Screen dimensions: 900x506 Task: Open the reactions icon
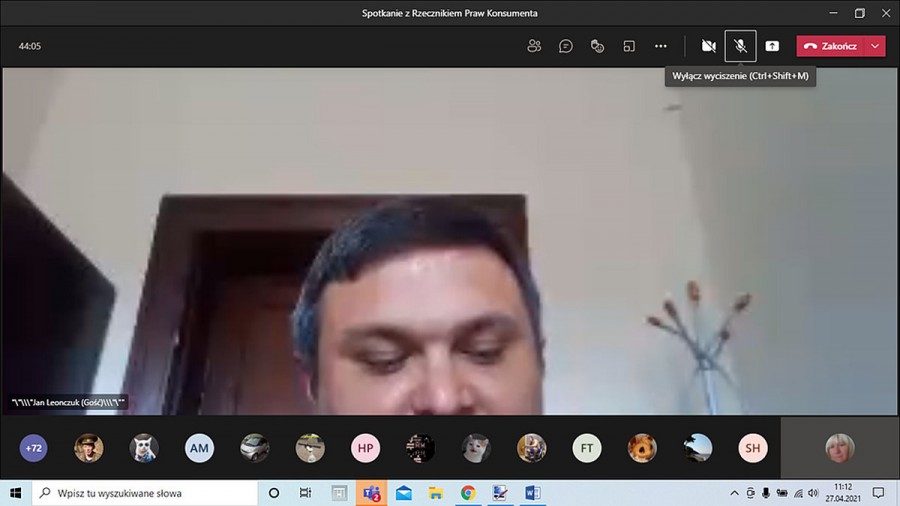coord(597,46)
